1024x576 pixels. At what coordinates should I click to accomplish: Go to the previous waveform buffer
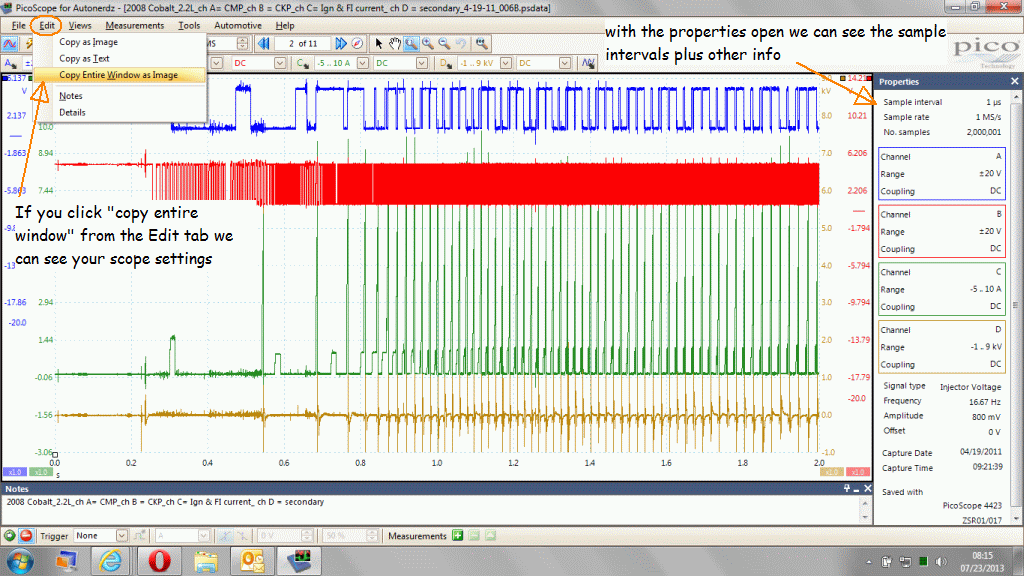[x=264, y=44]
